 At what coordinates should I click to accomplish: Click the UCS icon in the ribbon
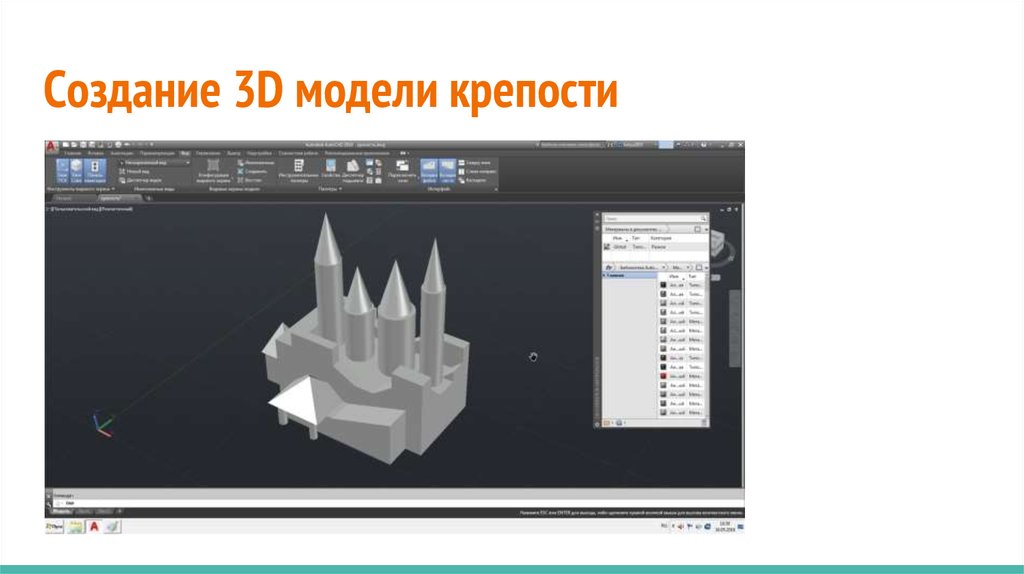coord(62,171)
